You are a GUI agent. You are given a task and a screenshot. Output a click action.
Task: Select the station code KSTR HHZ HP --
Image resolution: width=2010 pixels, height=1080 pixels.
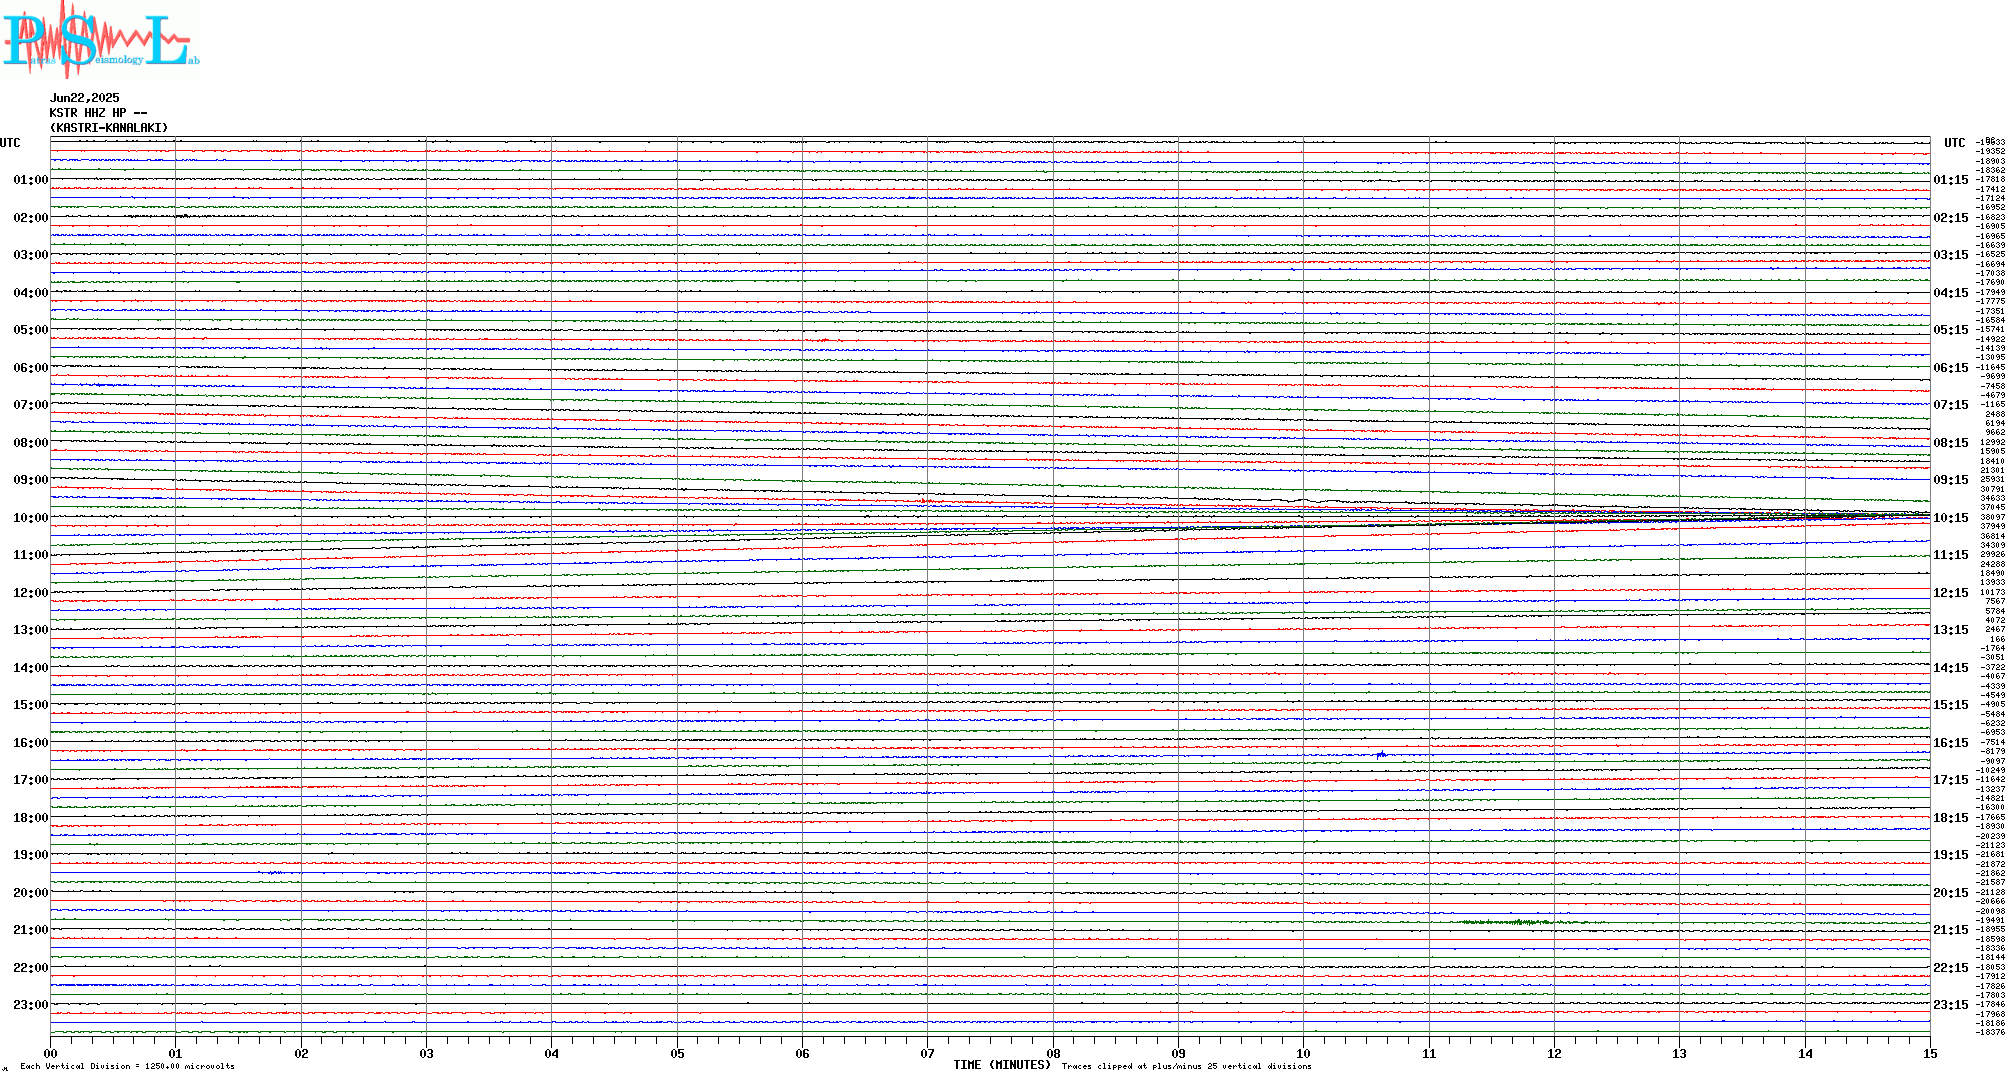(98, 113)
